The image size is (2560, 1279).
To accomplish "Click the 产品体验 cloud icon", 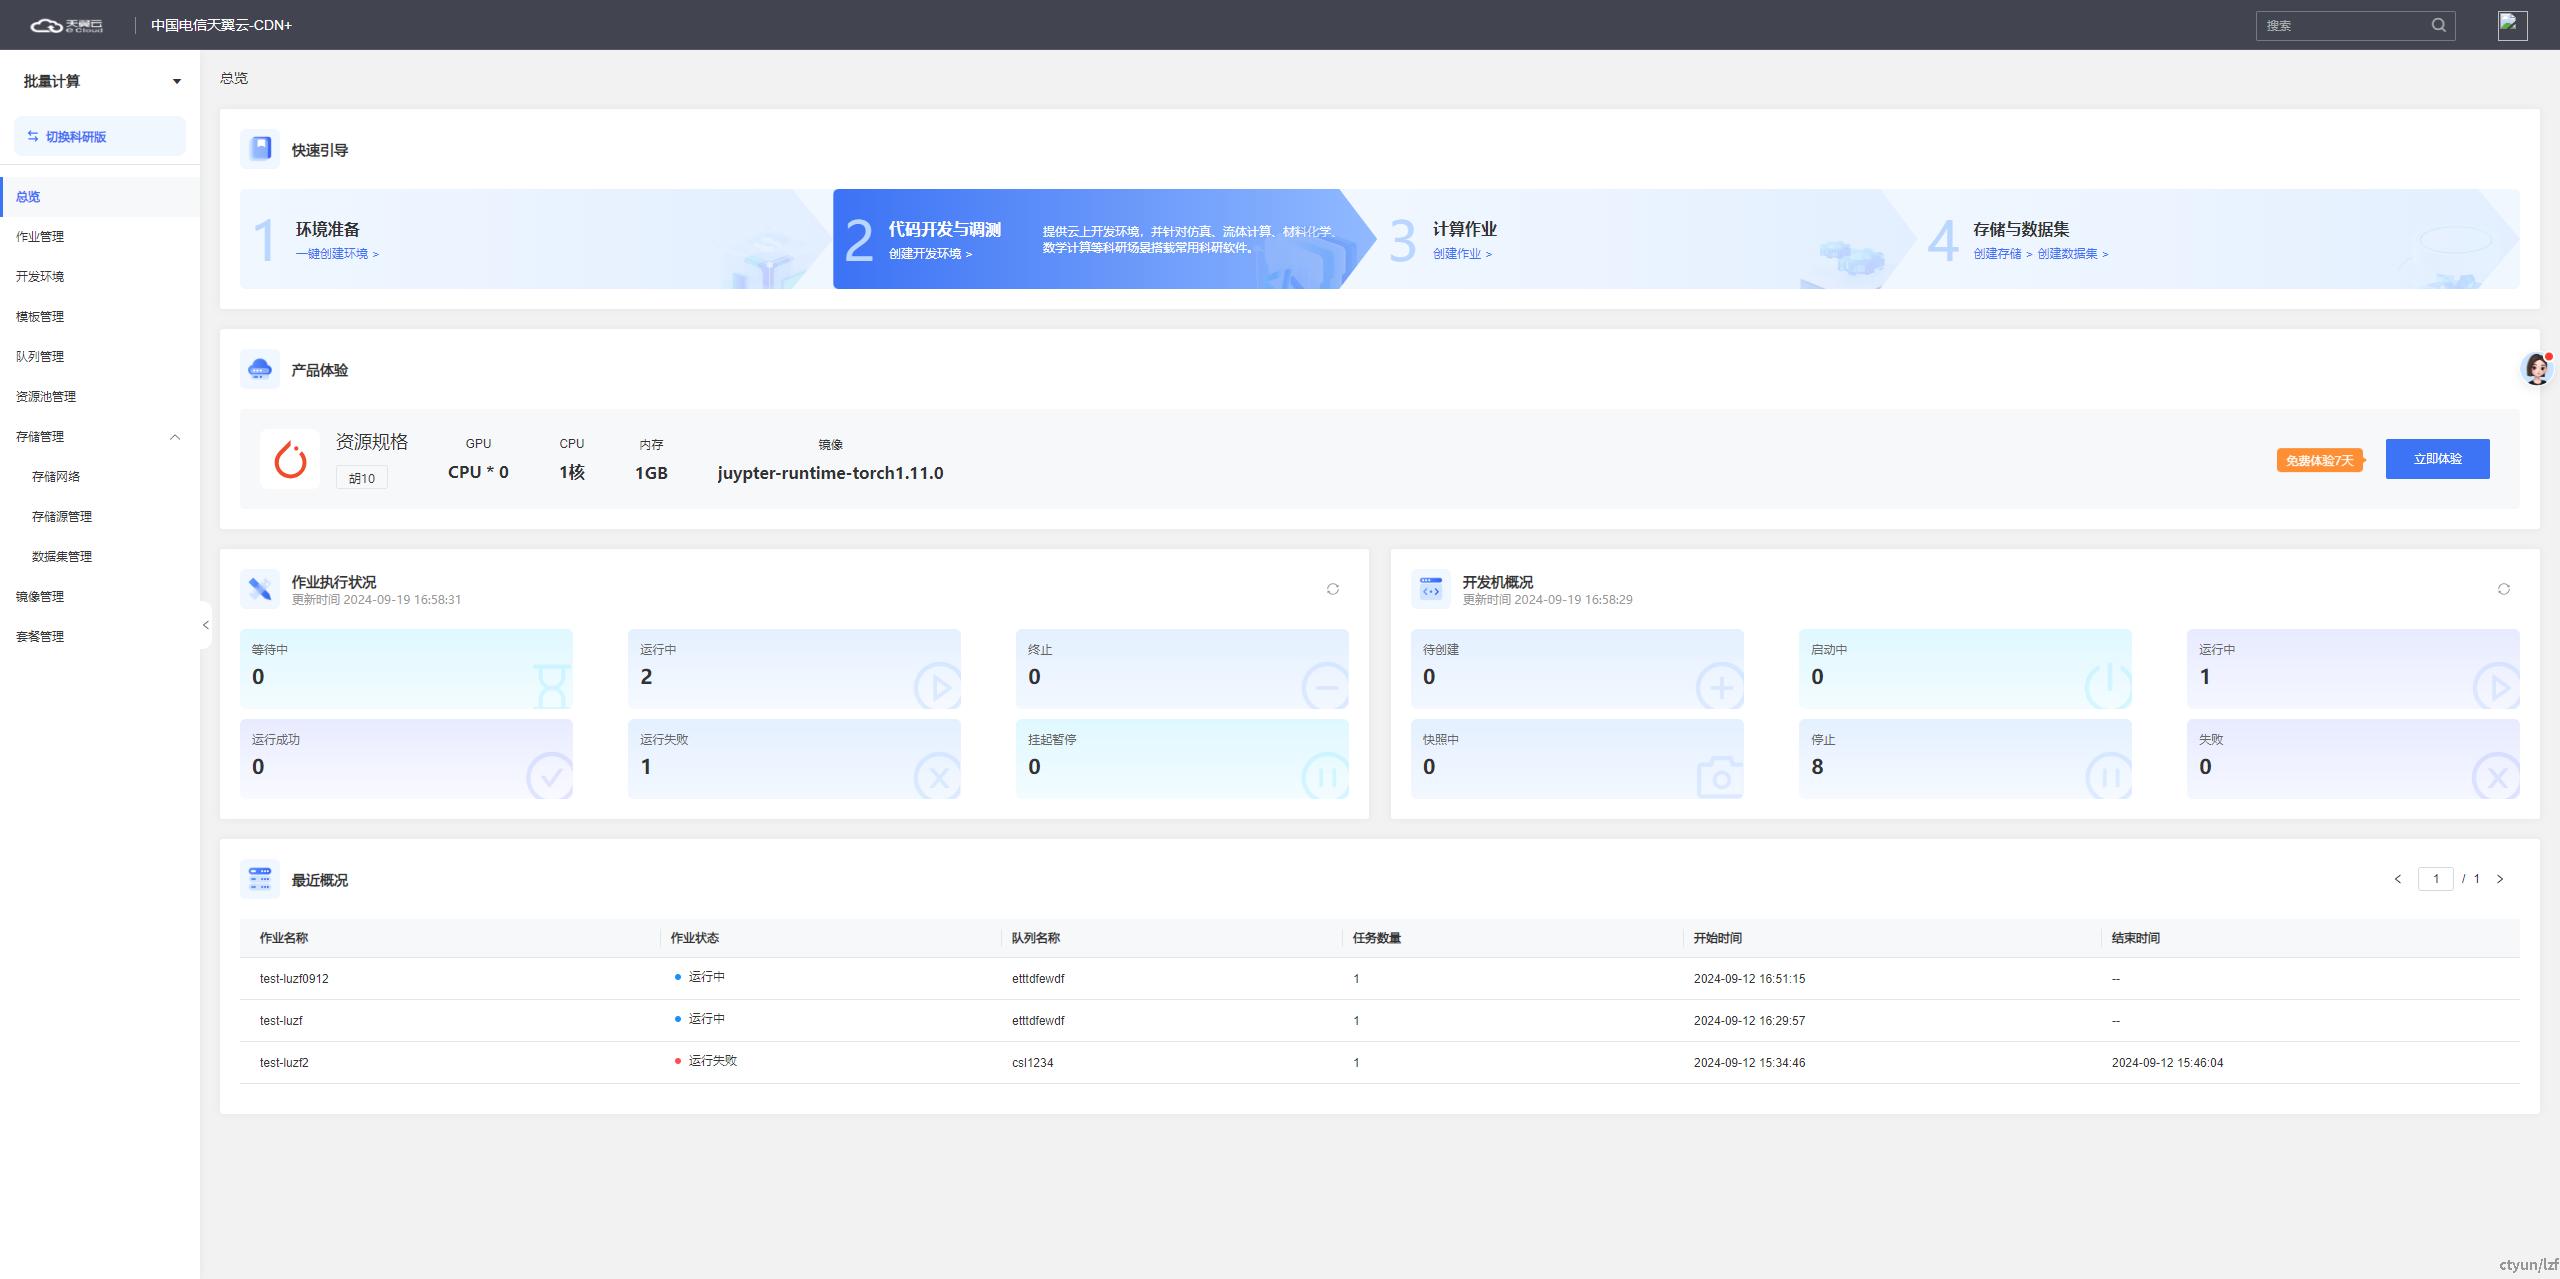I will (x=260, y=369).
